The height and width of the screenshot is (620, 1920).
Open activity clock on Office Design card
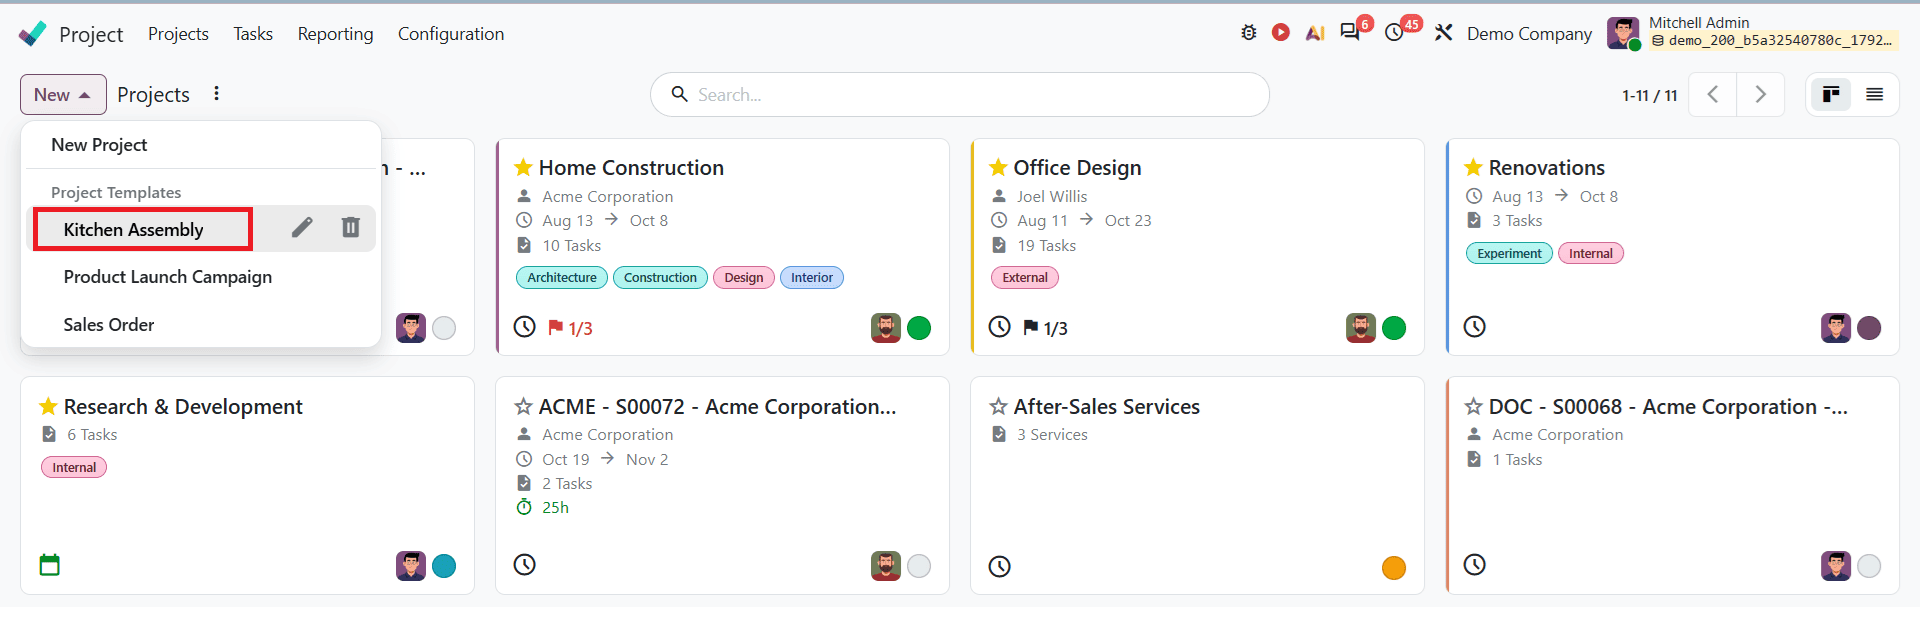(x=1000, y=327)
